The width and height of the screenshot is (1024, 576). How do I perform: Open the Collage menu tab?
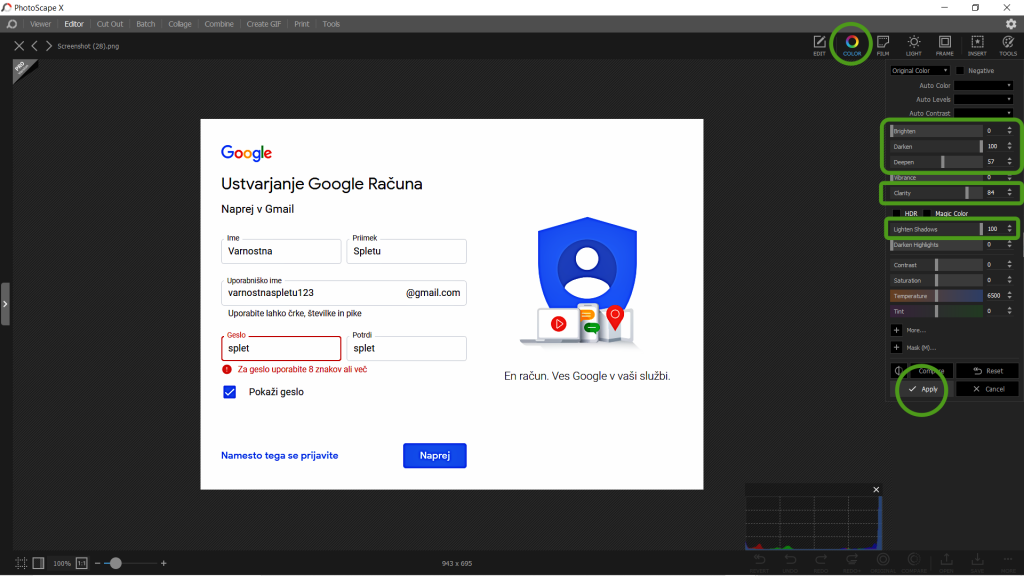pos(180,24)
